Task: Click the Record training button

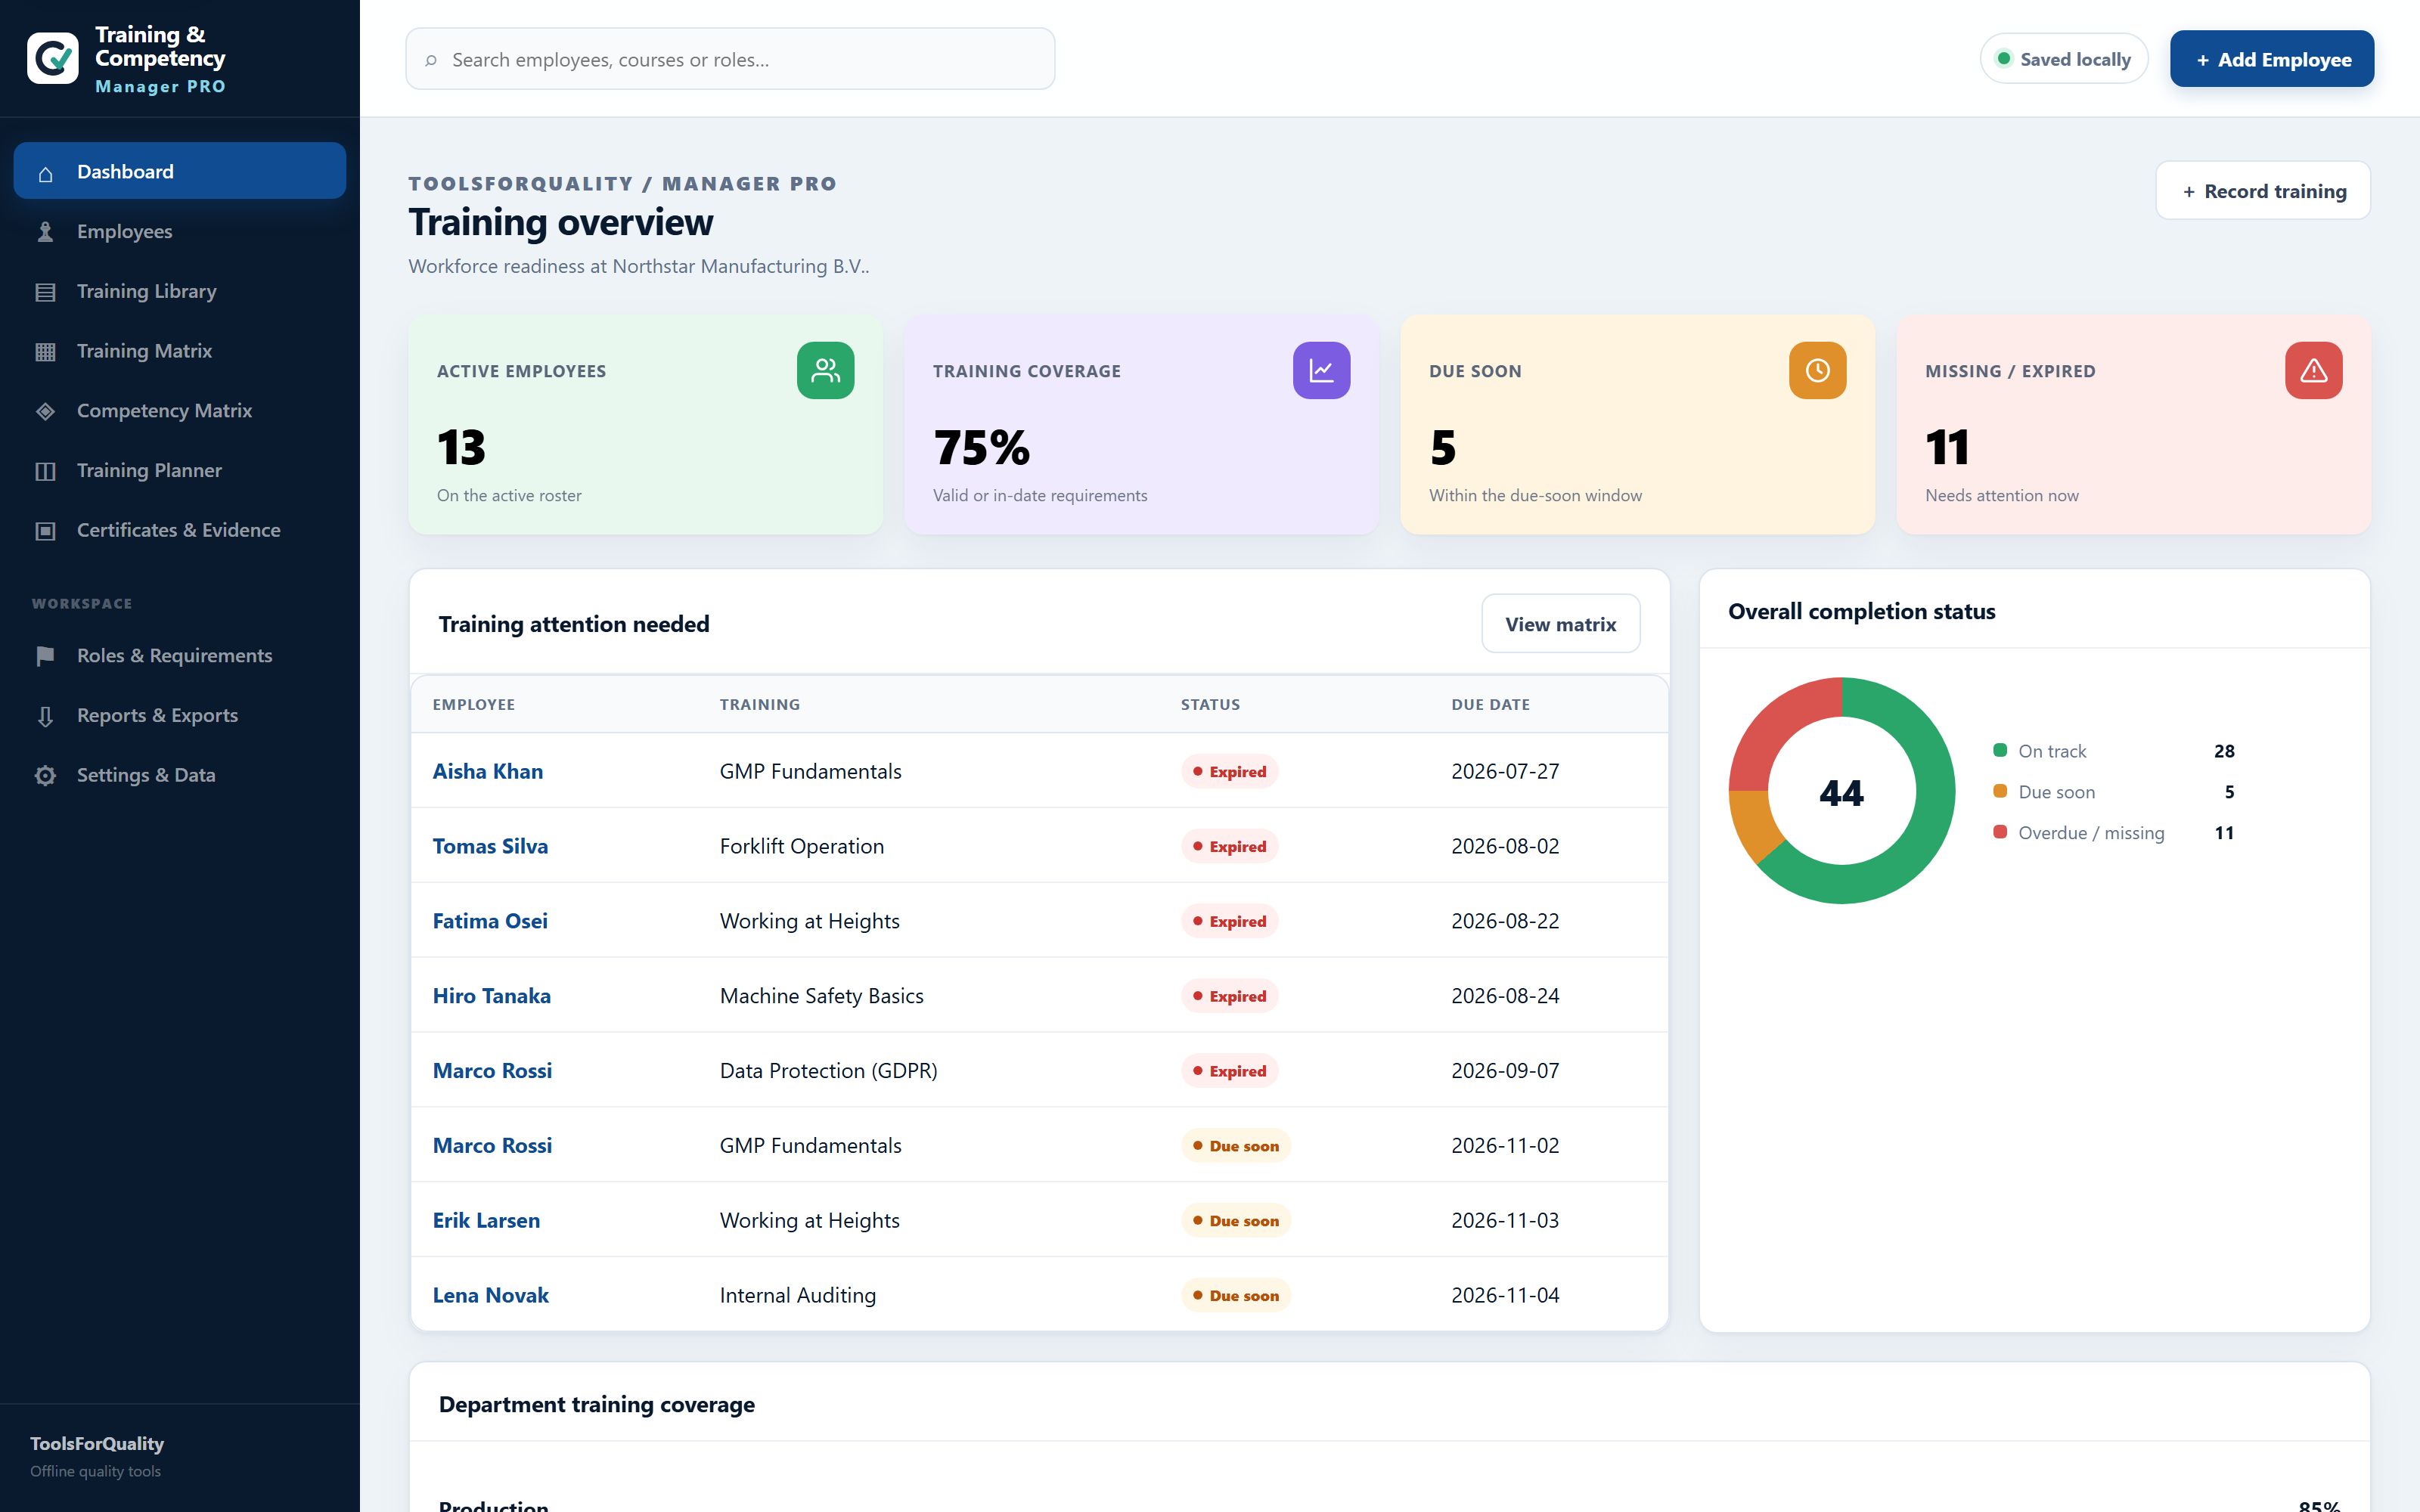Action: pyautogui.click(x=2263, y=191)
